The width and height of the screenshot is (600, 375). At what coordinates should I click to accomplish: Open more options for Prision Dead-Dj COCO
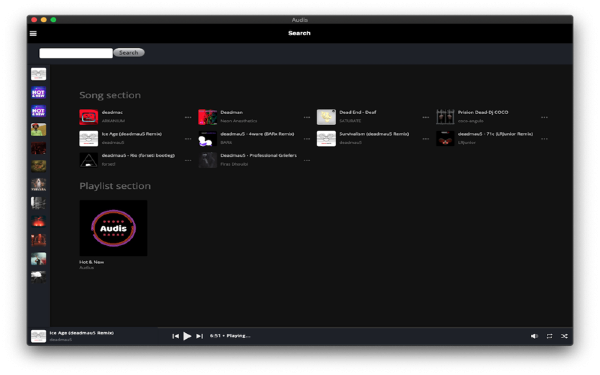[544, 117]
